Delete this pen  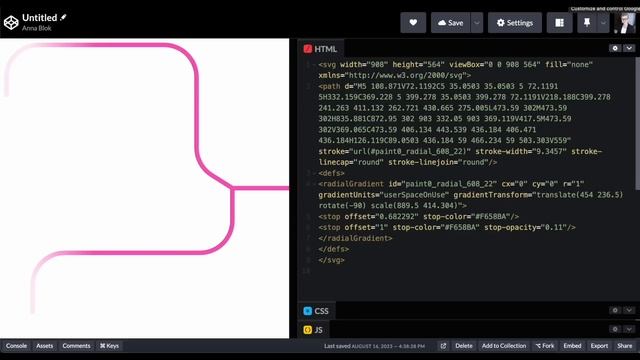click(x=464, y=346)
